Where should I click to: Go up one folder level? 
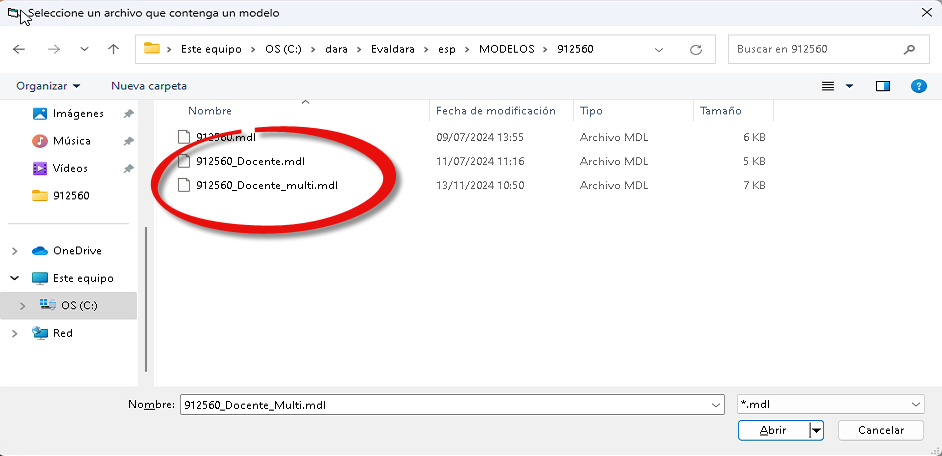(x=114, y=49)
